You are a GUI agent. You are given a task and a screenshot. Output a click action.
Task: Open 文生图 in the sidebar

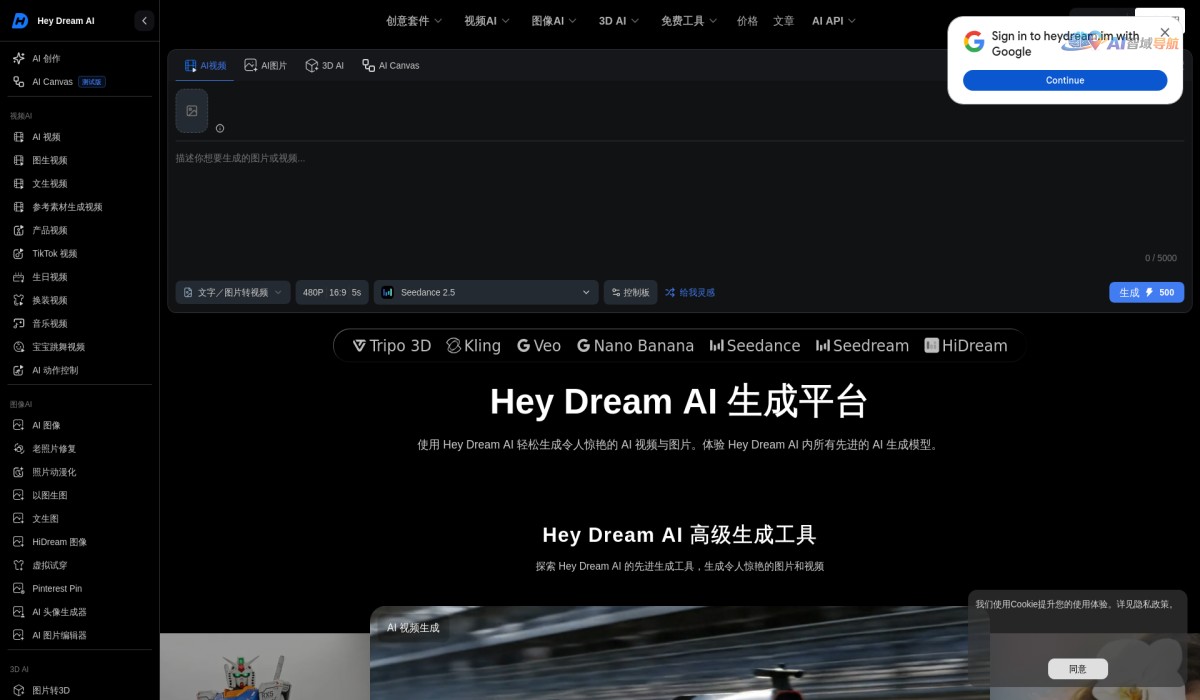(80, 519)
